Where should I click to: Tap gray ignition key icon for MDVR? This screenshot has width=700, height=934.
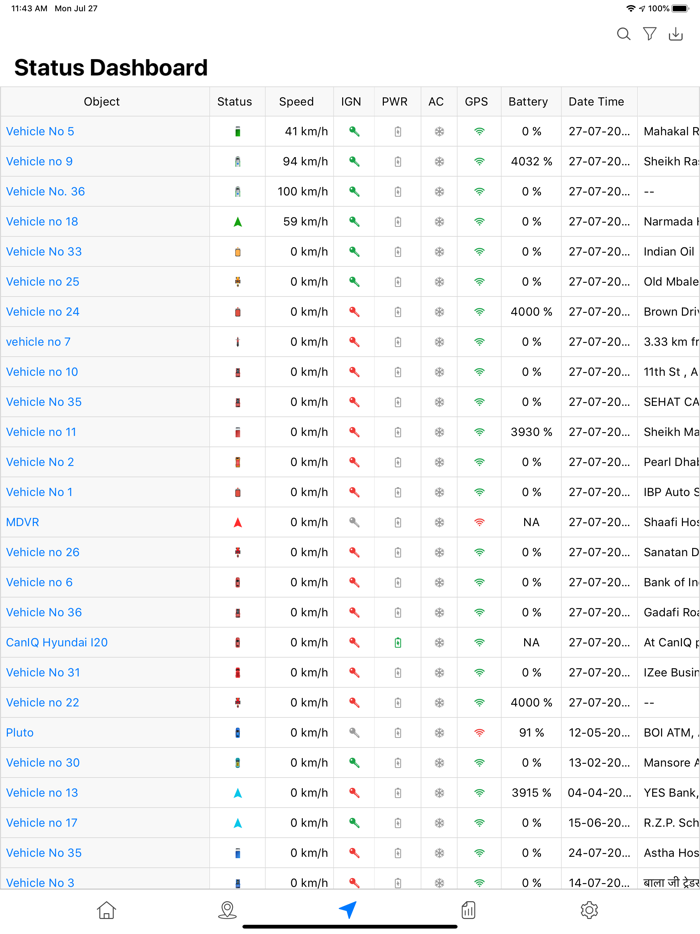354,522
